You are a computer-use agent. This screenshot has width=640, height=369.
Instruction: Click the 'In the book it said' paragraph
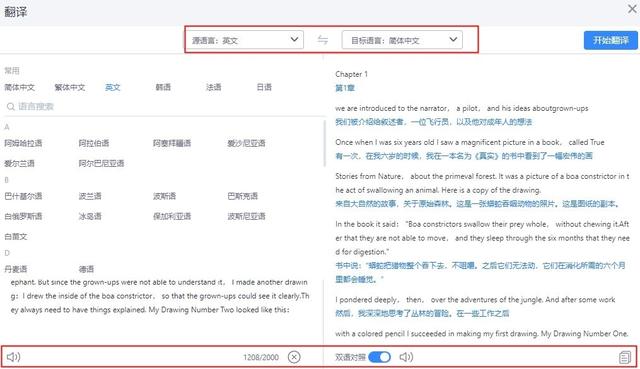482,238
